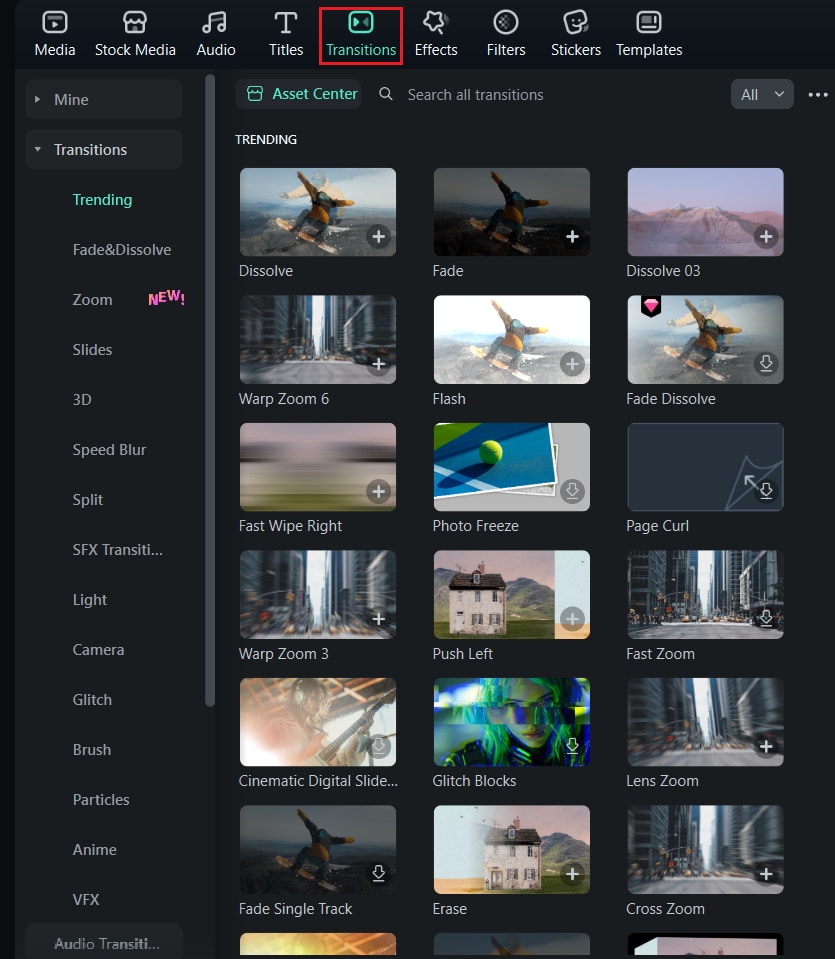835x959 pixels.
Task: Download the Photo Freeze transition
Action: pyautogui.click(x=573, y=492)
